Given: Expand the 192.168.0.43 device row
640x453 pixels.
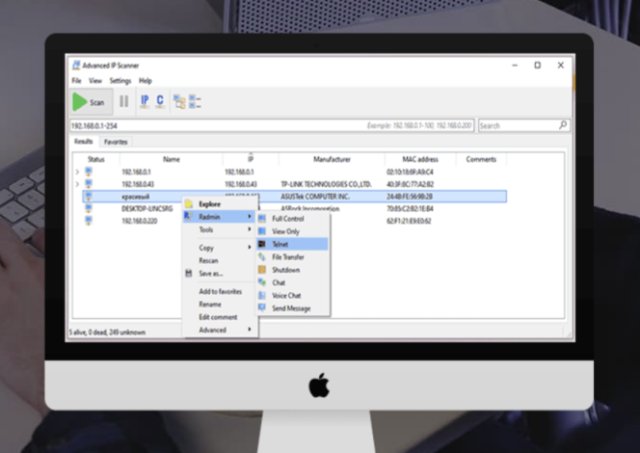Looking at the screenshot, I should tap(77, 184).
